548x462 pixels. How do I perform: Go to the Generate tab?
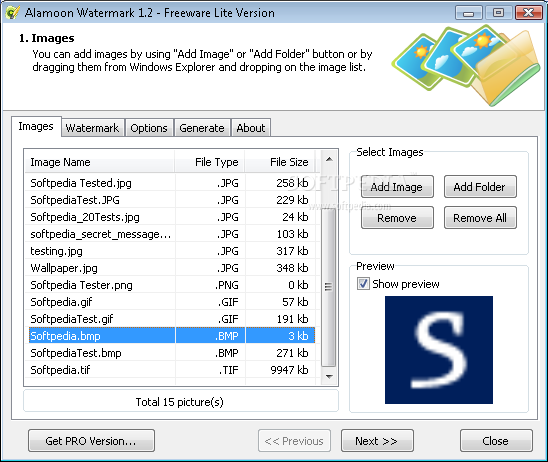point(202,128)
